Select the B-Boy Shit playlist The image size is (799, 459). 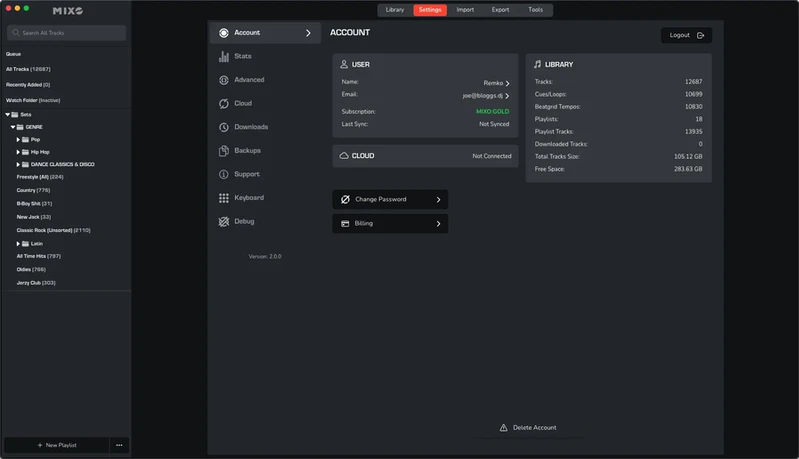tap(34, 204)
